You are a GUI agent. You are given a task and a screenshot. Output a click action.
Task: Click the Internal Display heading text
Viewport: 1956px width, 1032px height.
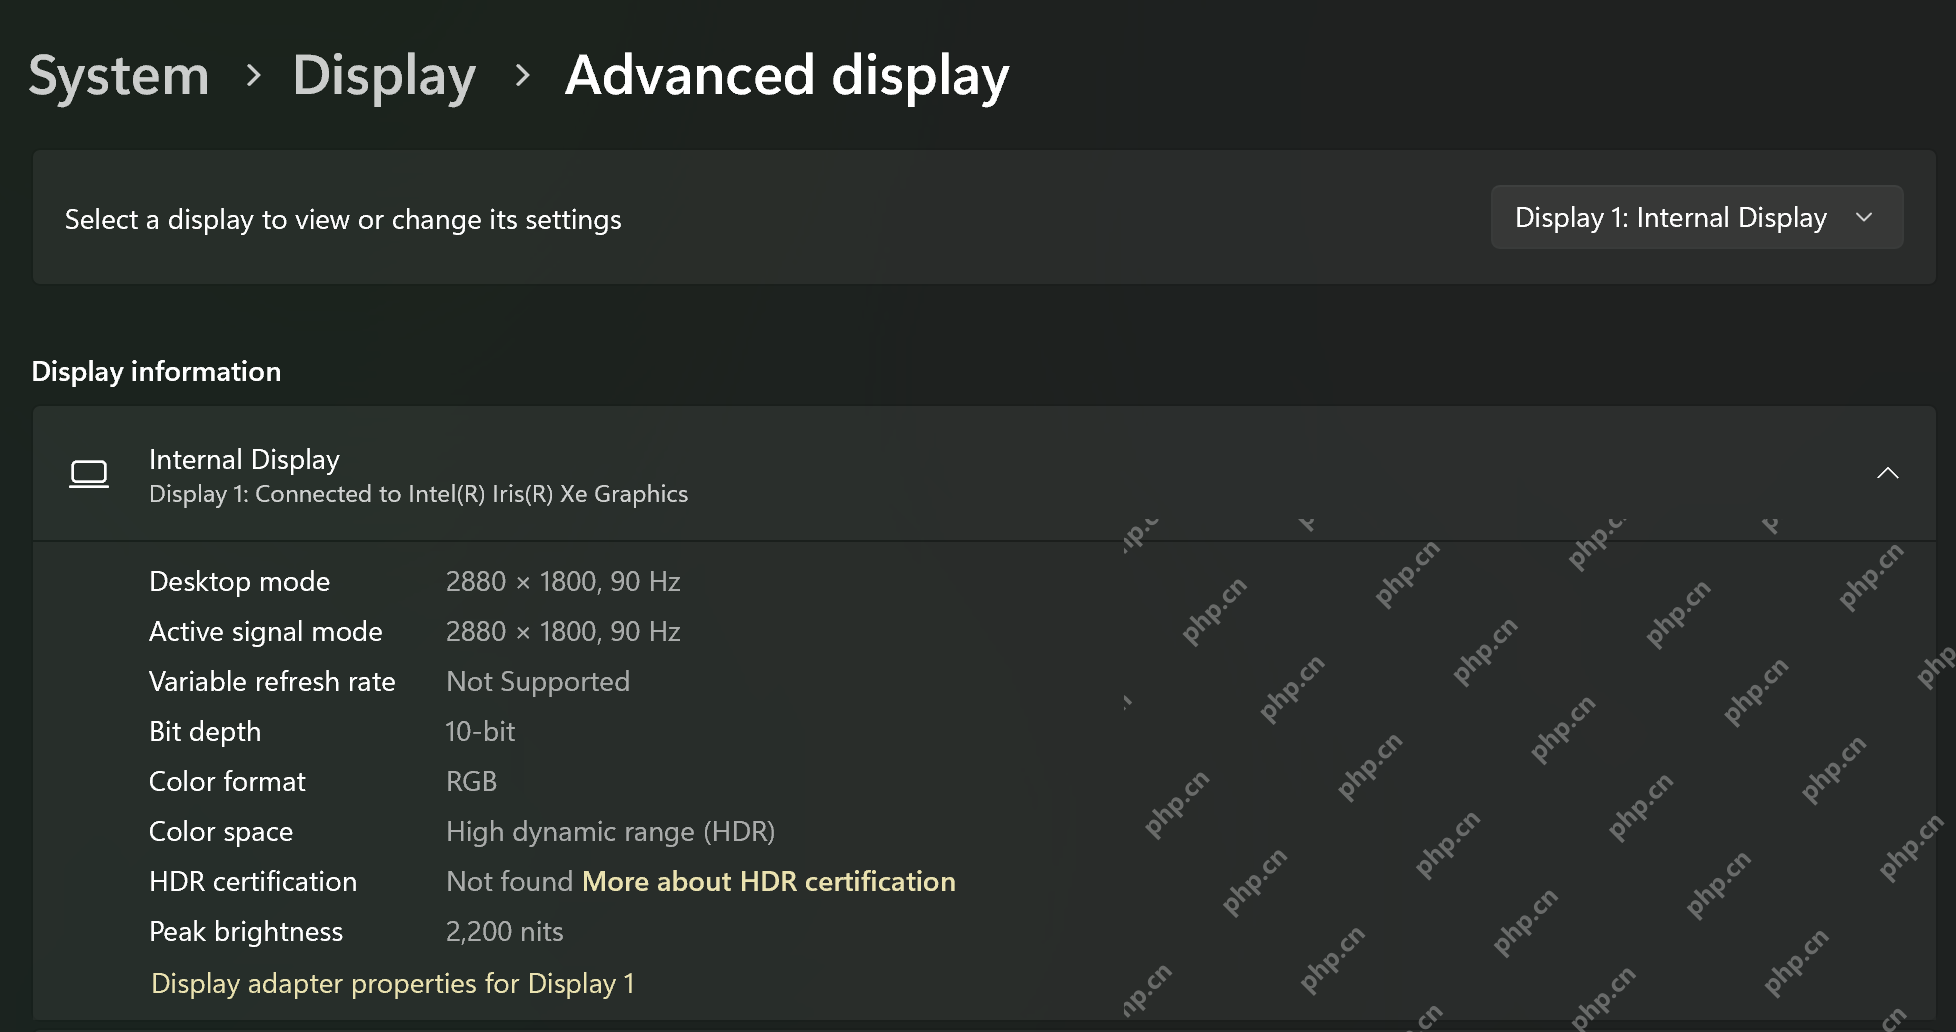pyautogui.click(x=244, y=459)
